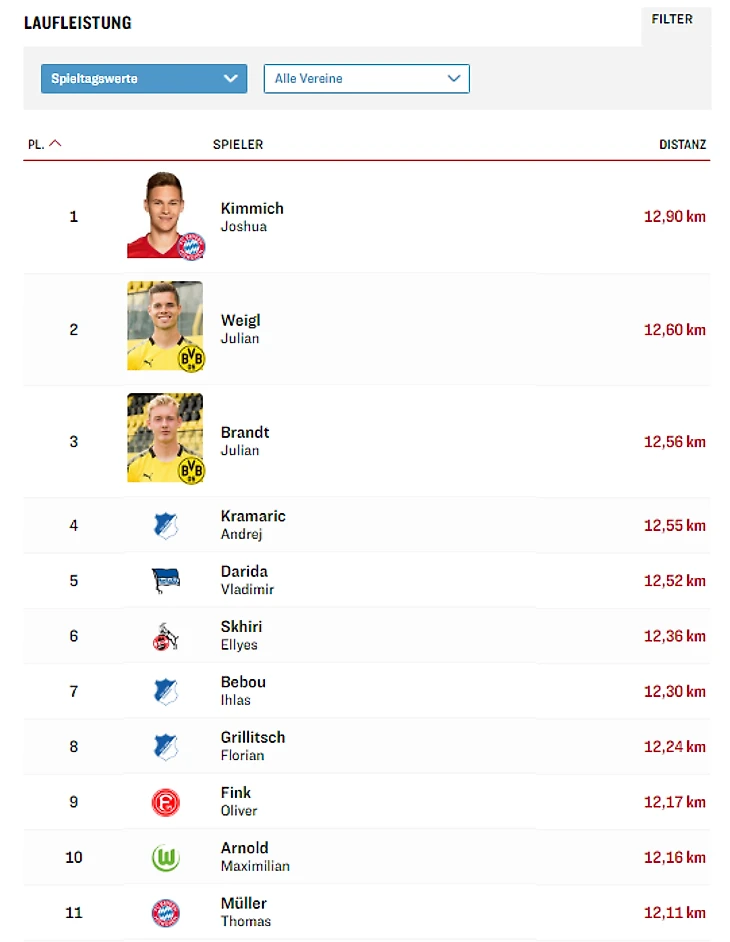The width and height of the screenshot is (730, 942).
Task: Open Joshua Kimmich's player photo
Action: click(165, 216)
